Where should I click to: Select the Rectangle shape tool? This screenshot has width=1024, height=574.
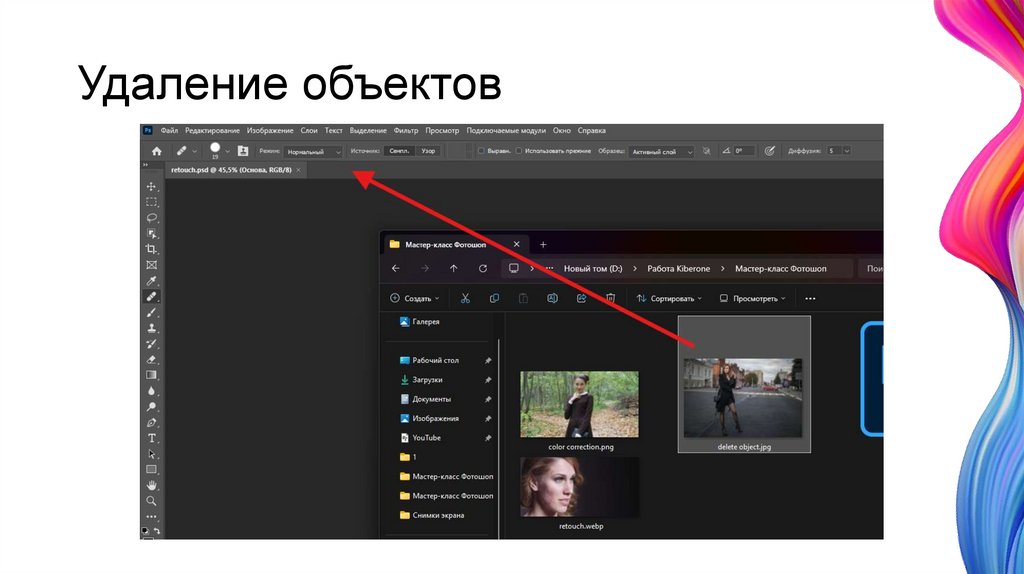click(x=152, y=470)
